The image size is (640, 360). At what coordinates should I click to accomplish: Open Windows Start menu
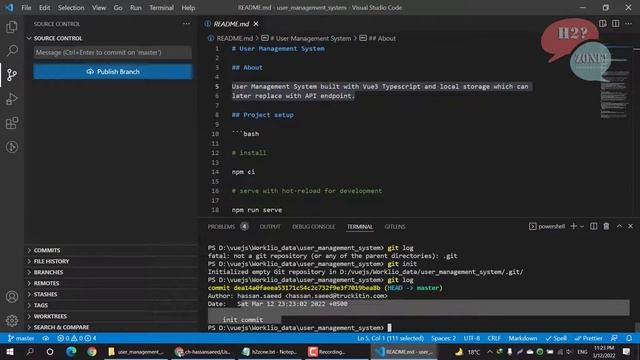coord(10,351)
